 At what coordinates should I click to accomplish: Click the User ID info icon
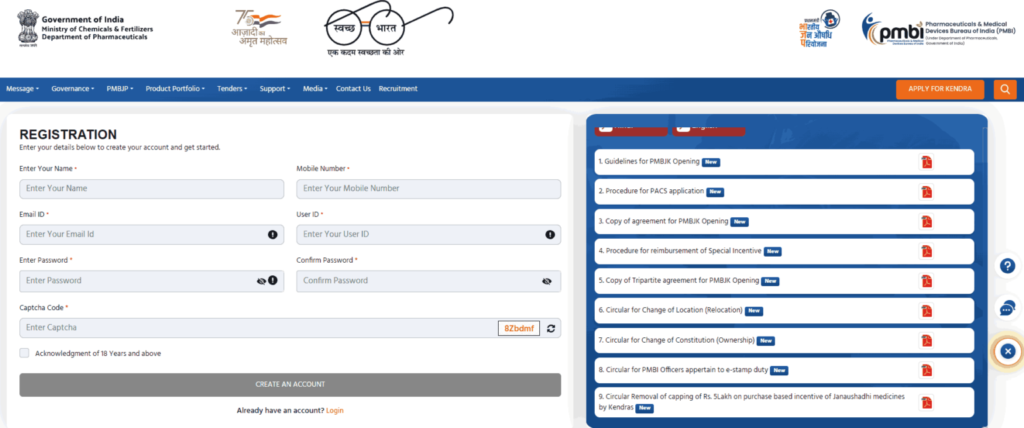pyautogui.click(x=549, y=235)
